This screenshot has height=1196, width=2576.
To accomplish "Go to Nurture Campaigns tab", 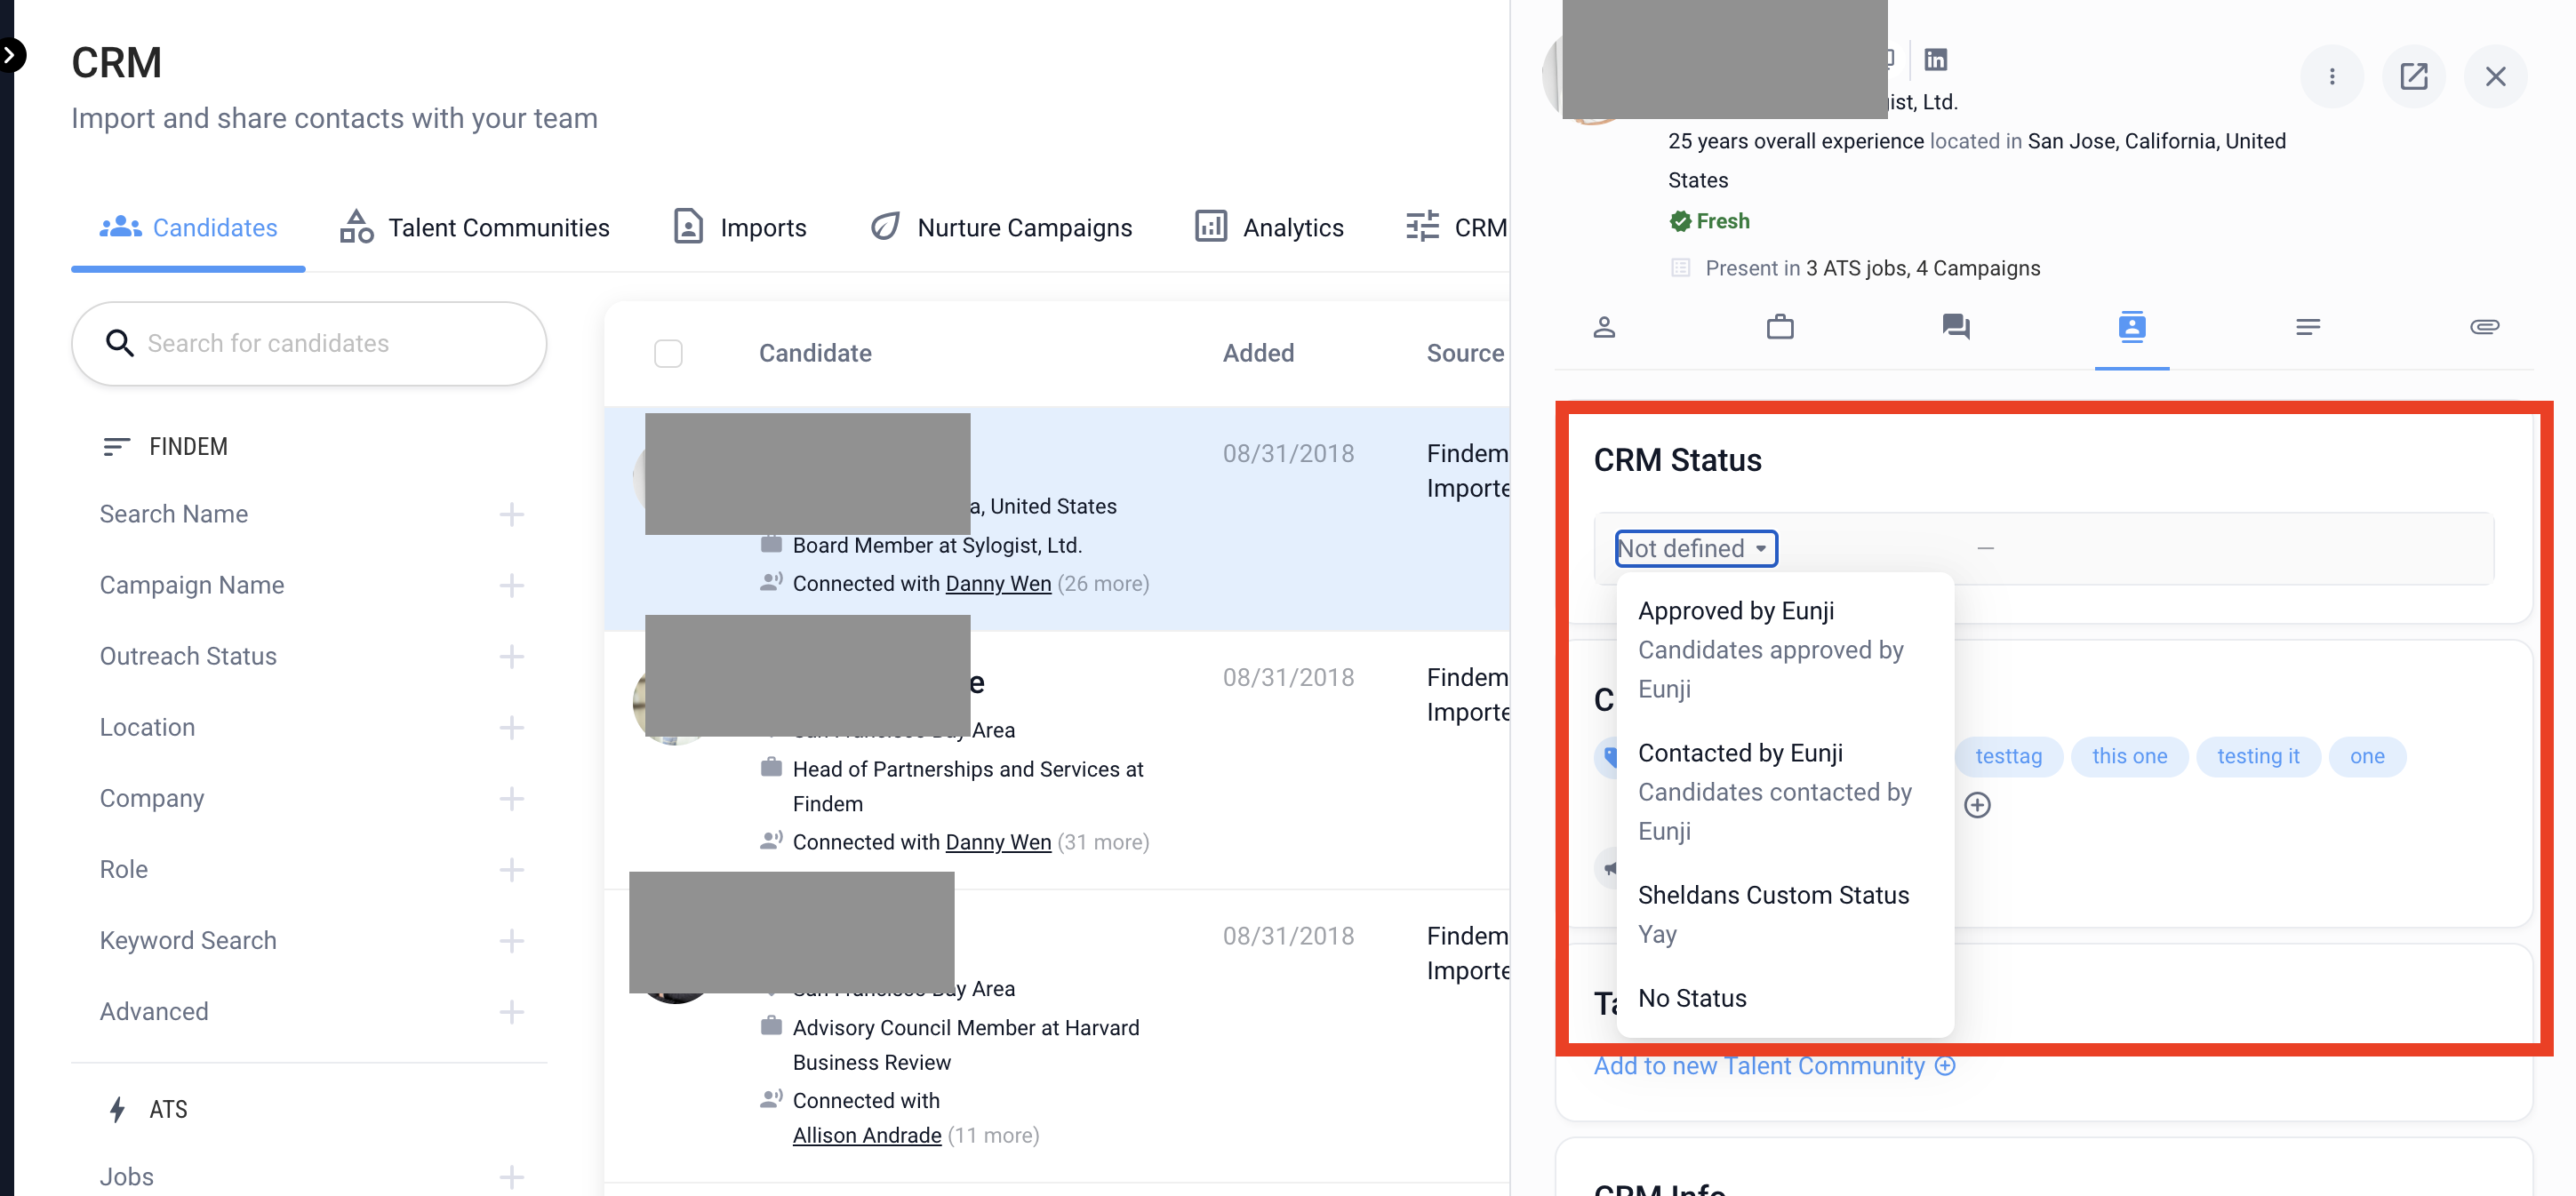I will [x=1001, y=228].
